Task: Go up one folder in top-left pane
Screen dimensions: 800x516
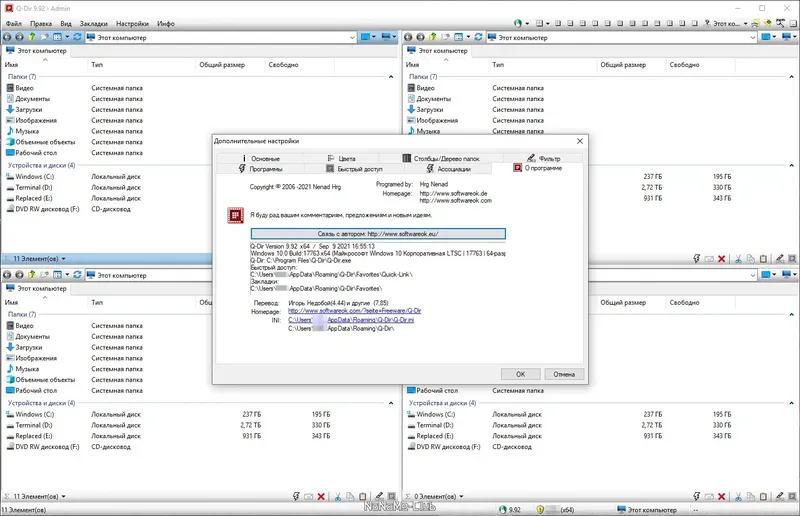Action: (32, 37)
